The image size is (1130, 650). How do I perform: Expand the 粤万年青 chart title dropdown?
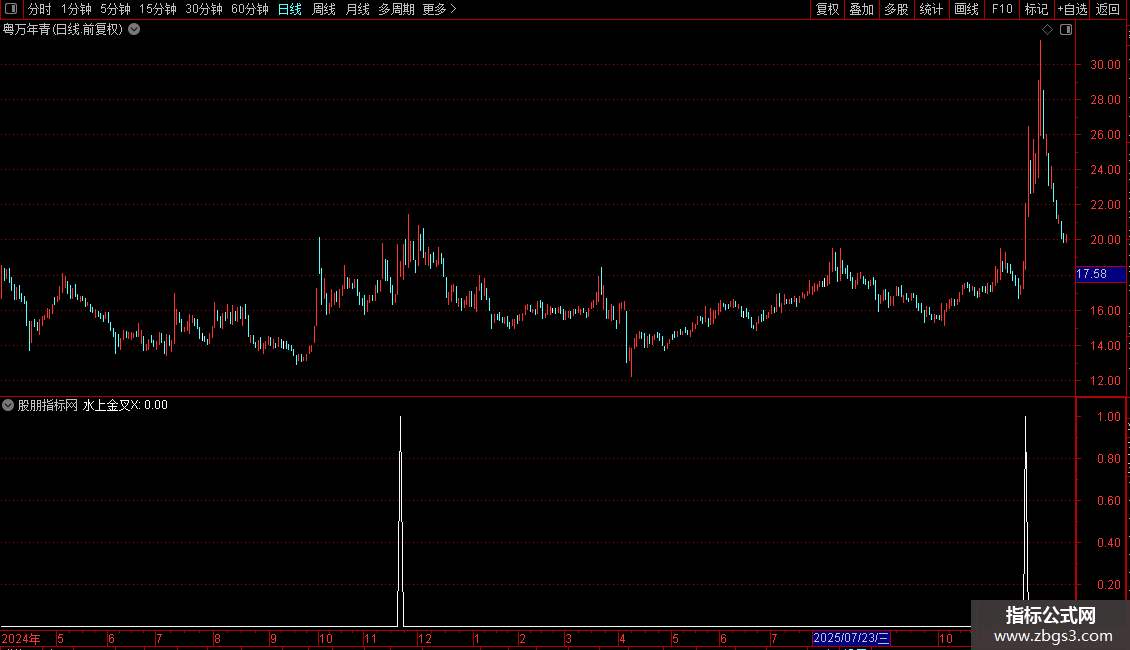(x=134, y=30)
